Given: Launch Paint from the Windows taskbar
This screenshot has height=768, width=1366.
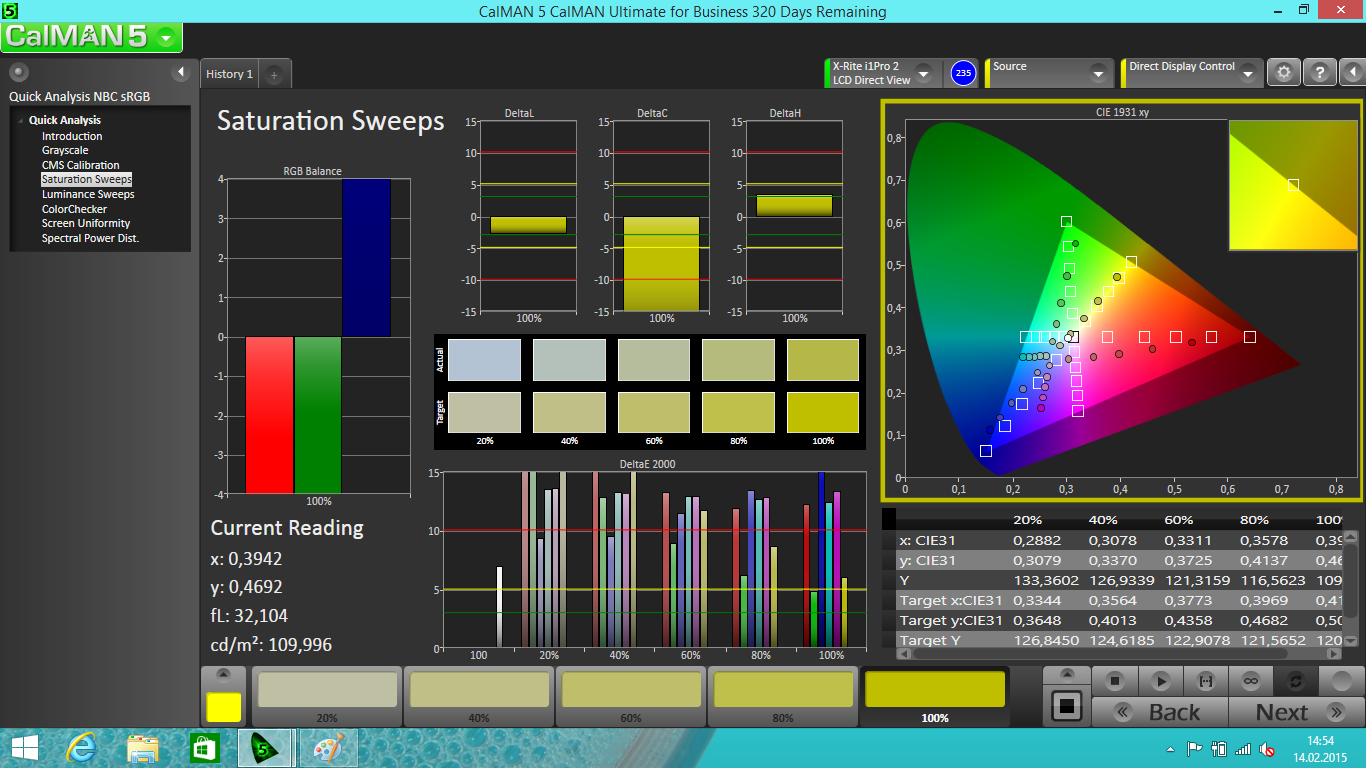Looking at the screenshot, I should click(x=328, y=748).
